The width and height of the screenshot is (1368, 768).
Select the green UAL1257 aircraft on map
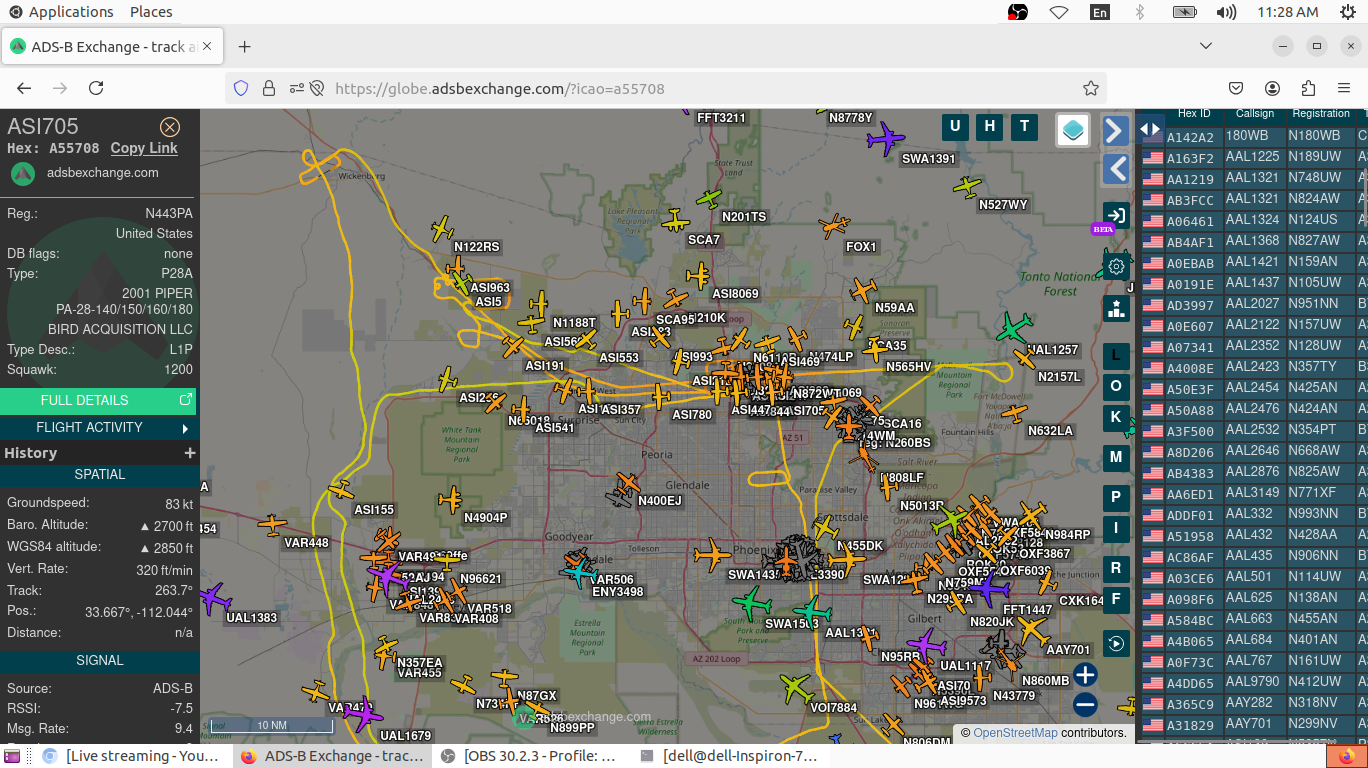click(x=1014, y=327)
